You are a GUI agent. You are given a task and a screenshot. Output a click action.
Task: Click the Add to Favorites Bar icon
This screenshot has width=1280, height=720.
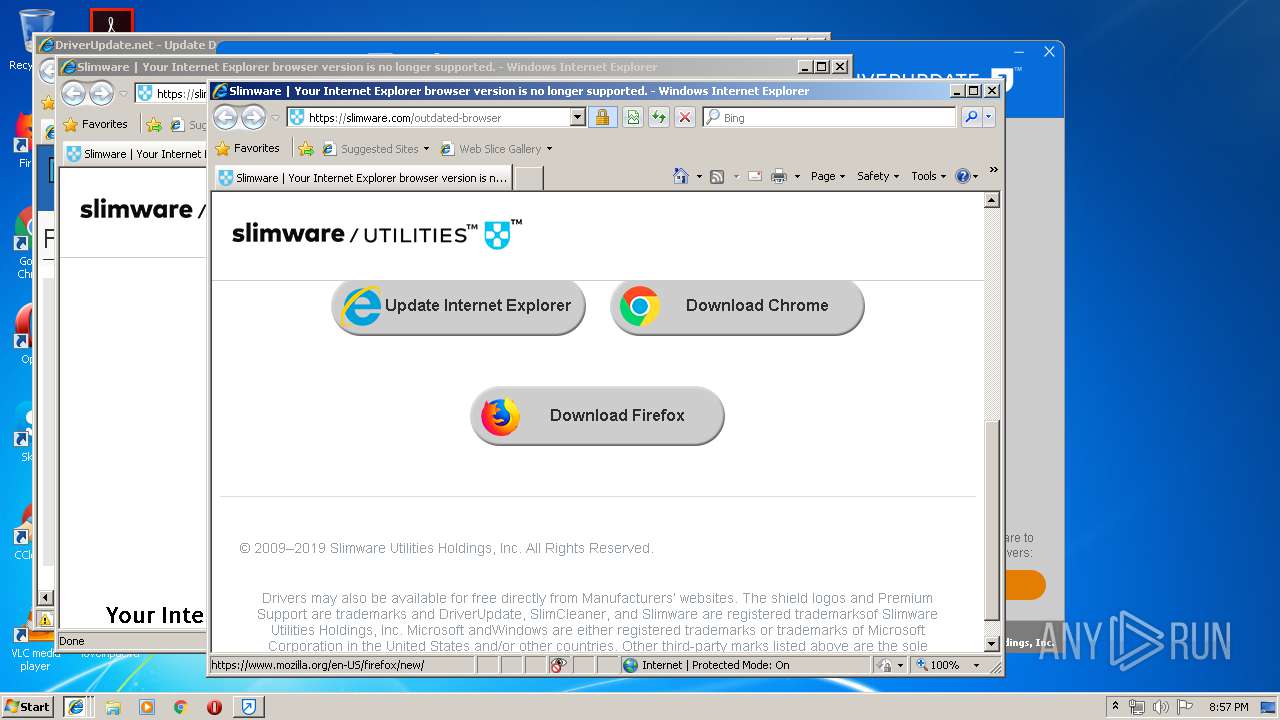tap(306, 148)
